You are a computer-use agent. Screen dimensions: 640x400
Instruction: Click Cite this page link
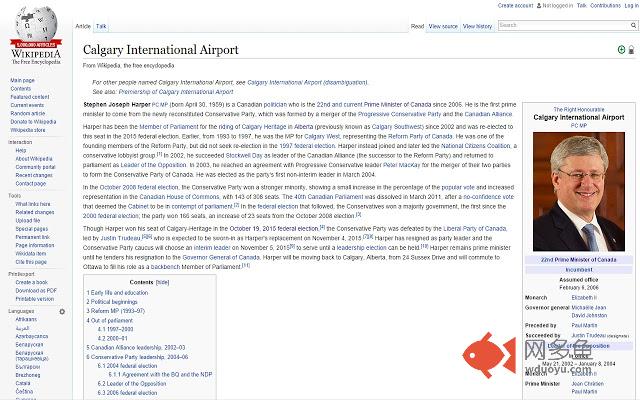31,262
